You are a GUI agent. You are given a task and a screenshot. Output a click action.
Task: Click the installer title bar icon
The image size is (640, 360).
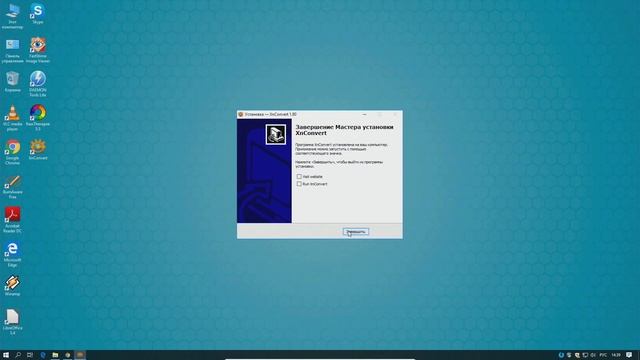tap(241, 114)
